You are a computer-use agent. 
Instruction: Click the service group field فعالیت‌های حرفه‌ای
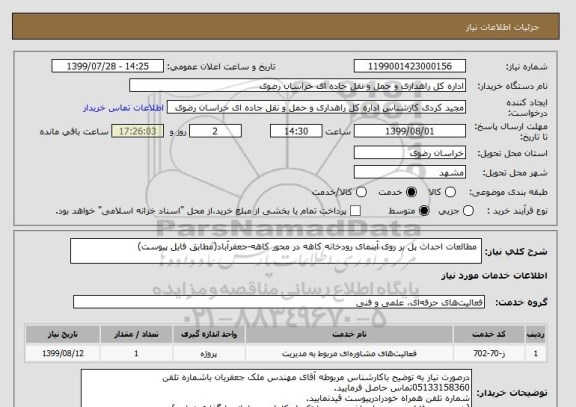pyautogui.click(x=279, y=302)
